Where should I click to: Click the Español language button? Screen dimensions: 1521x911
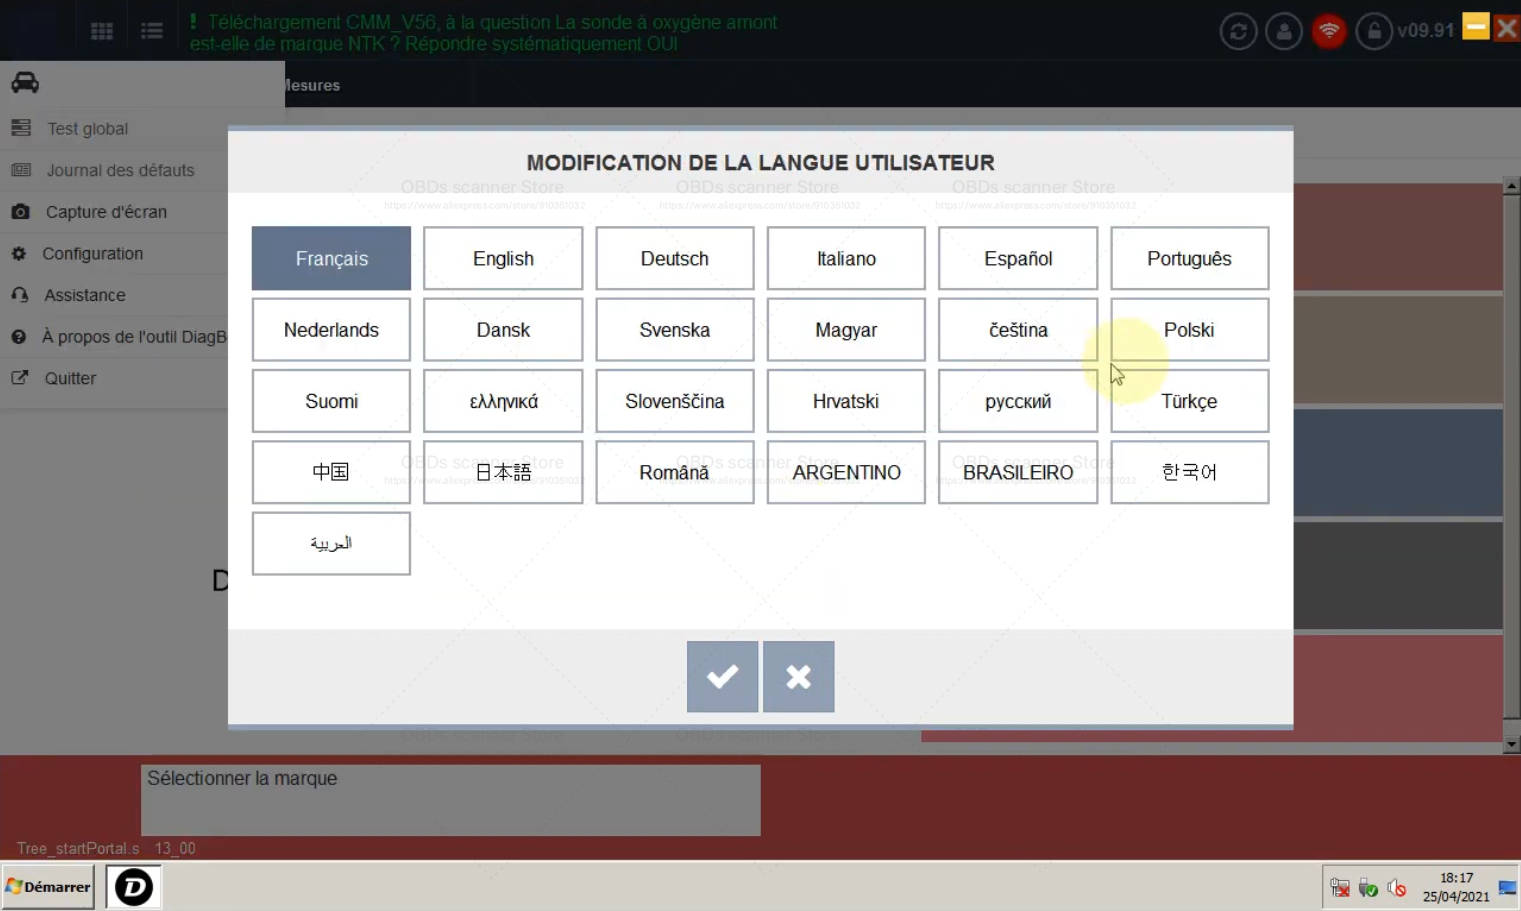[x=1018, y=259]
